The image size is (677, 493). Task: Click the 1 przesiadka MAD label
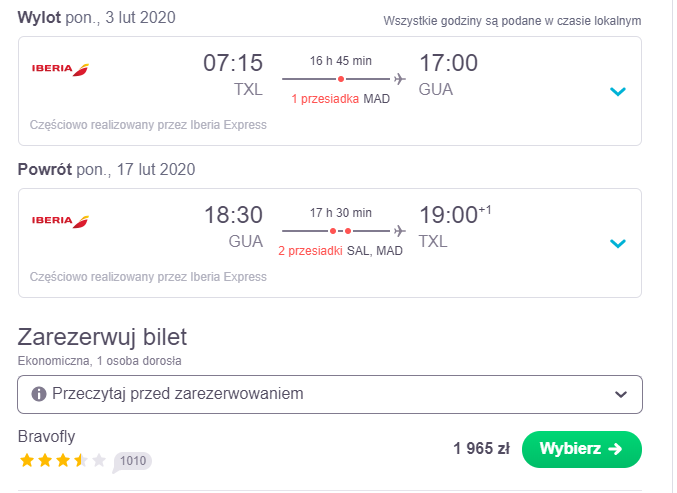pos(341,99)
